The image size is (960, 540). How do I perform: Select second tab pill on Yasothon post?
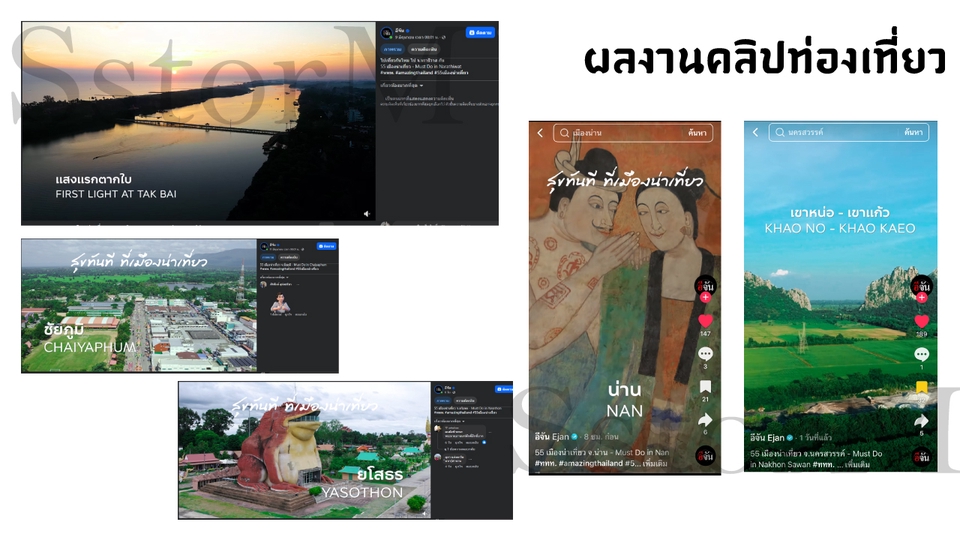click(x=465, y=400)
